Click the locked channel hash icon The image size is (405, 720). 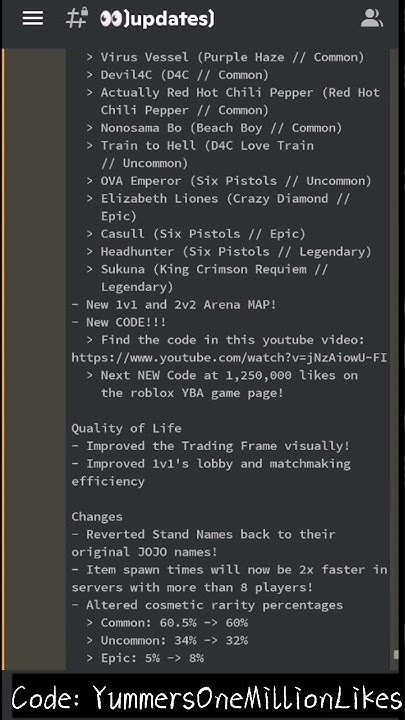(x=76, y=19)
